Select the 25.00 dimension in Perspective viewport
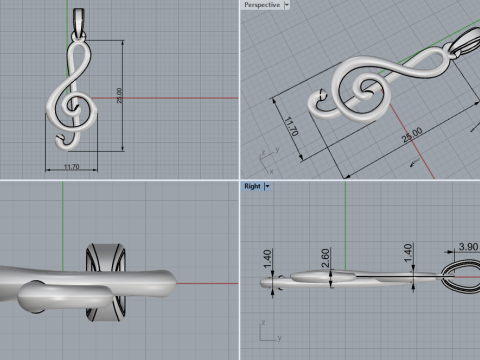 point(412,135)
